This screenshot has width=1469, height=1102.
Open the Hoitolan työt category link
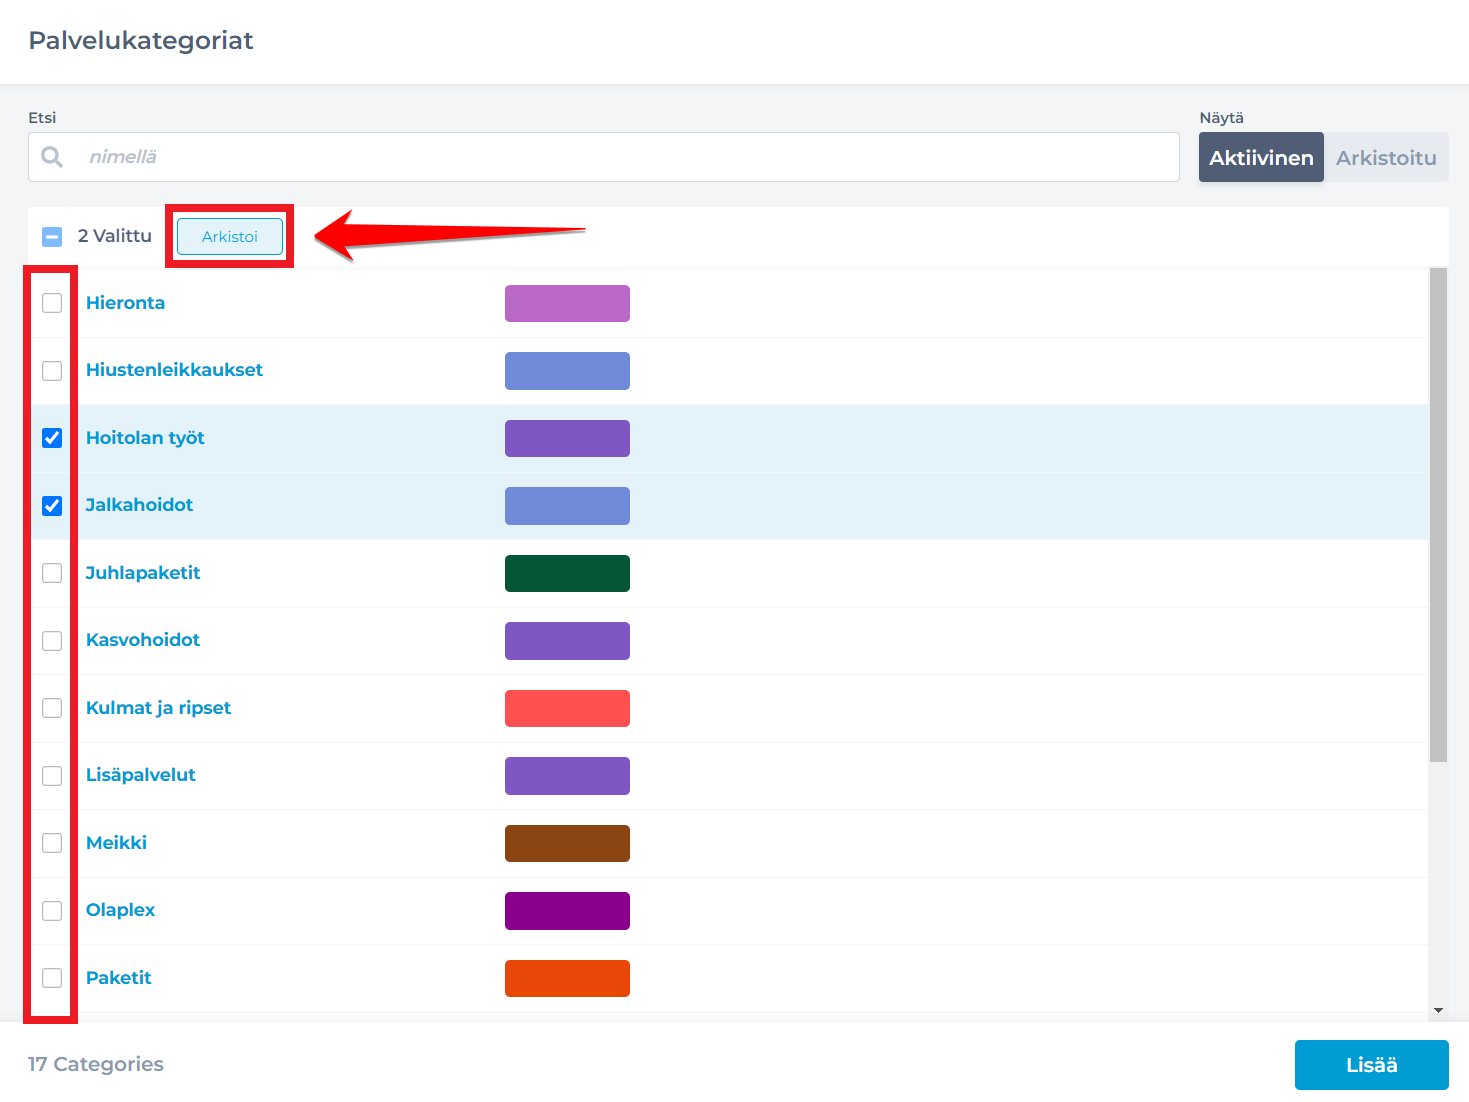(x=145, y=438)
